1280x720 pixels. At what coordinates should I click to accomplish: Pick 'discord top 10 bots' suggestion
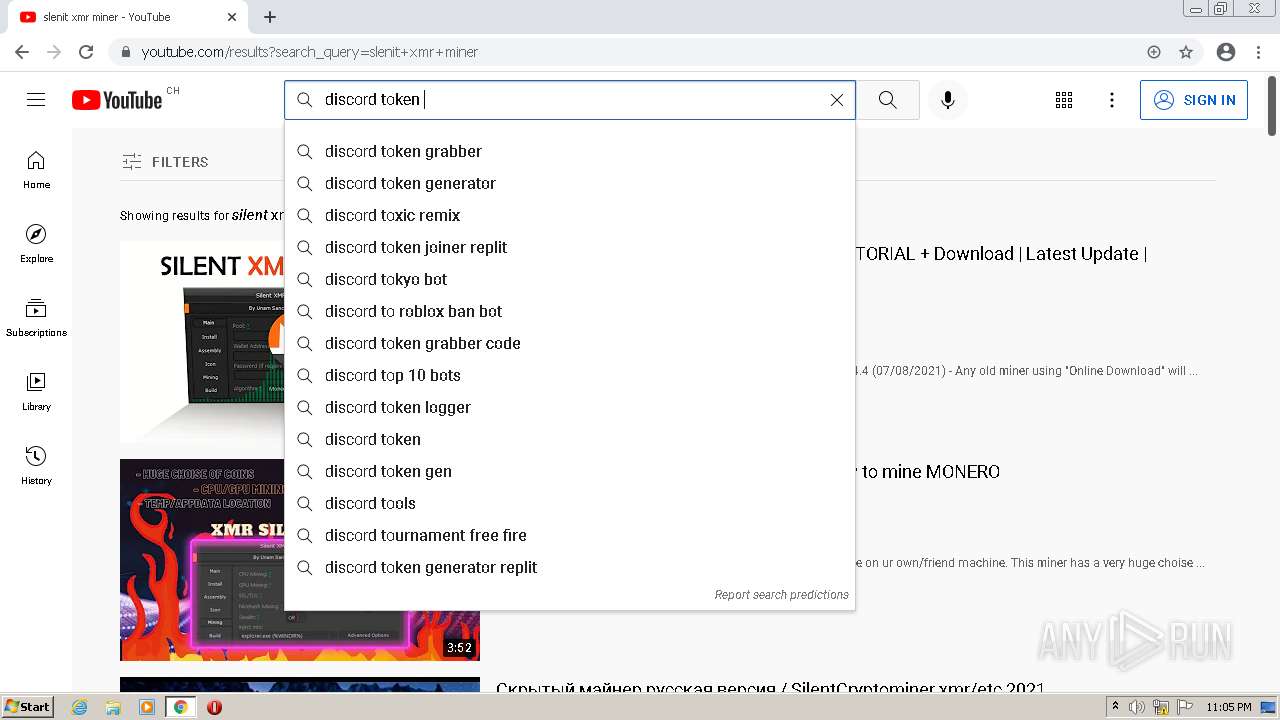pos(570,375)
